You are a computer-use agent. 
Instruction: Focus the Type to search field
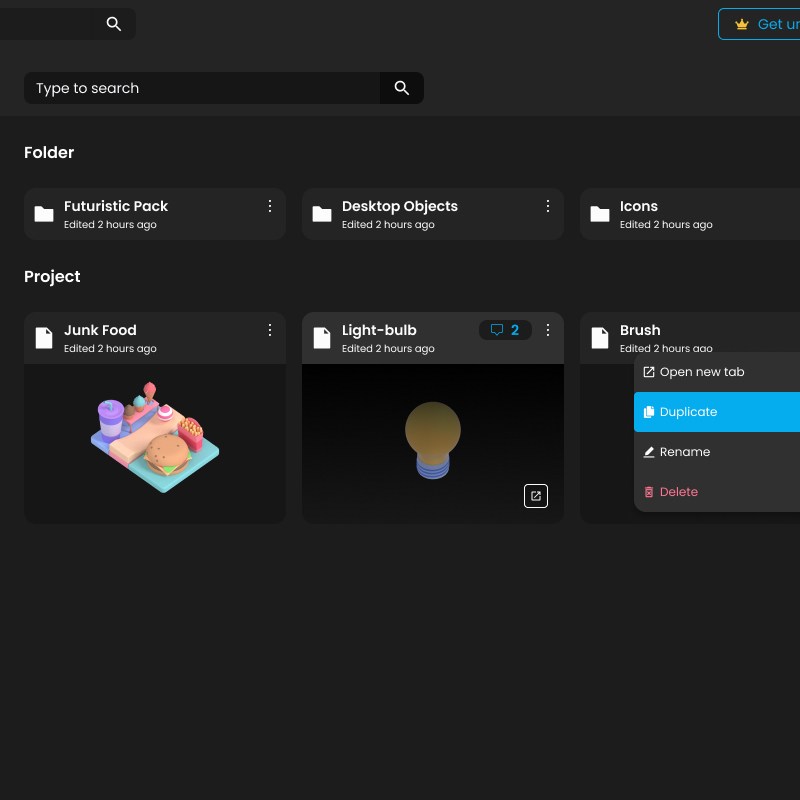coord(200,88)
